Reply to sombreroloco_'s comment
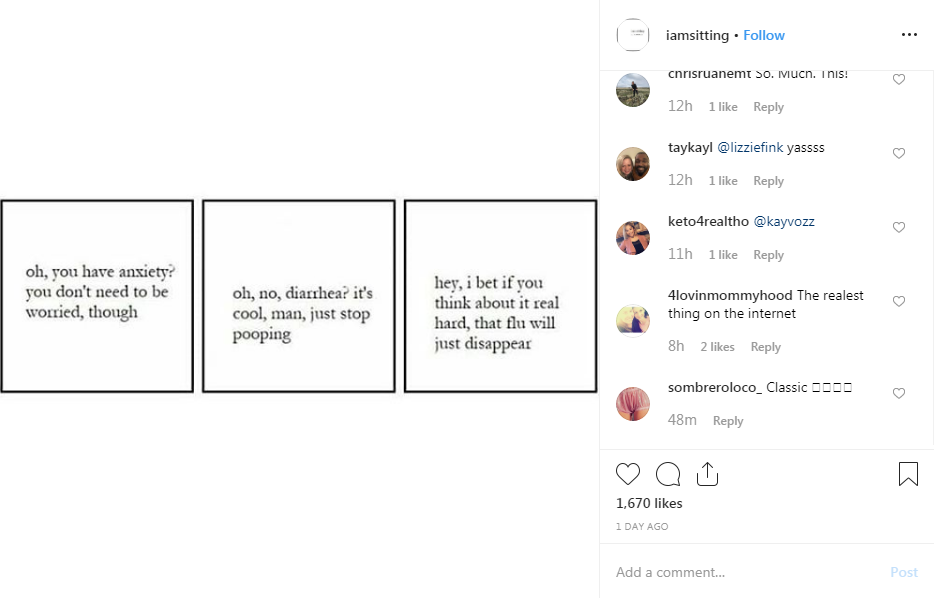 click(x=728, y=421)
